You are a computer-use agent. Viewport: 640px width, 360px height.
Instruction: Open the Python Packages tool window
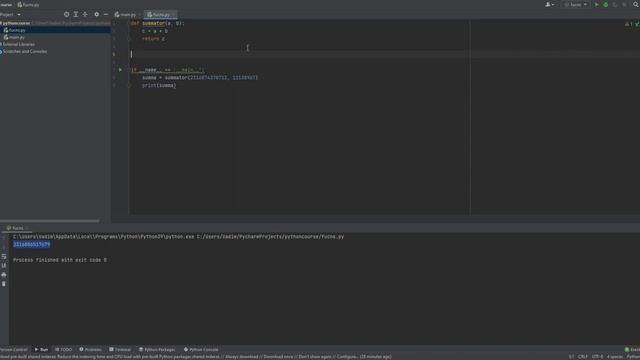point(157,350)
